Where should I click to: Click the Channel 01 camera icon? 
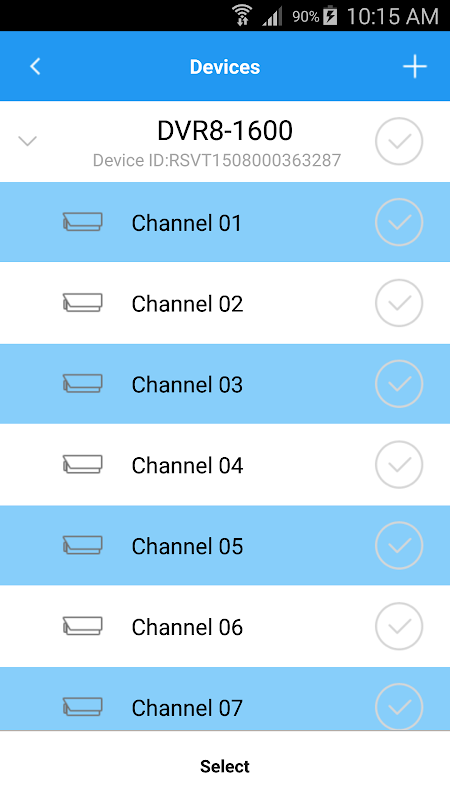[83, 222]
